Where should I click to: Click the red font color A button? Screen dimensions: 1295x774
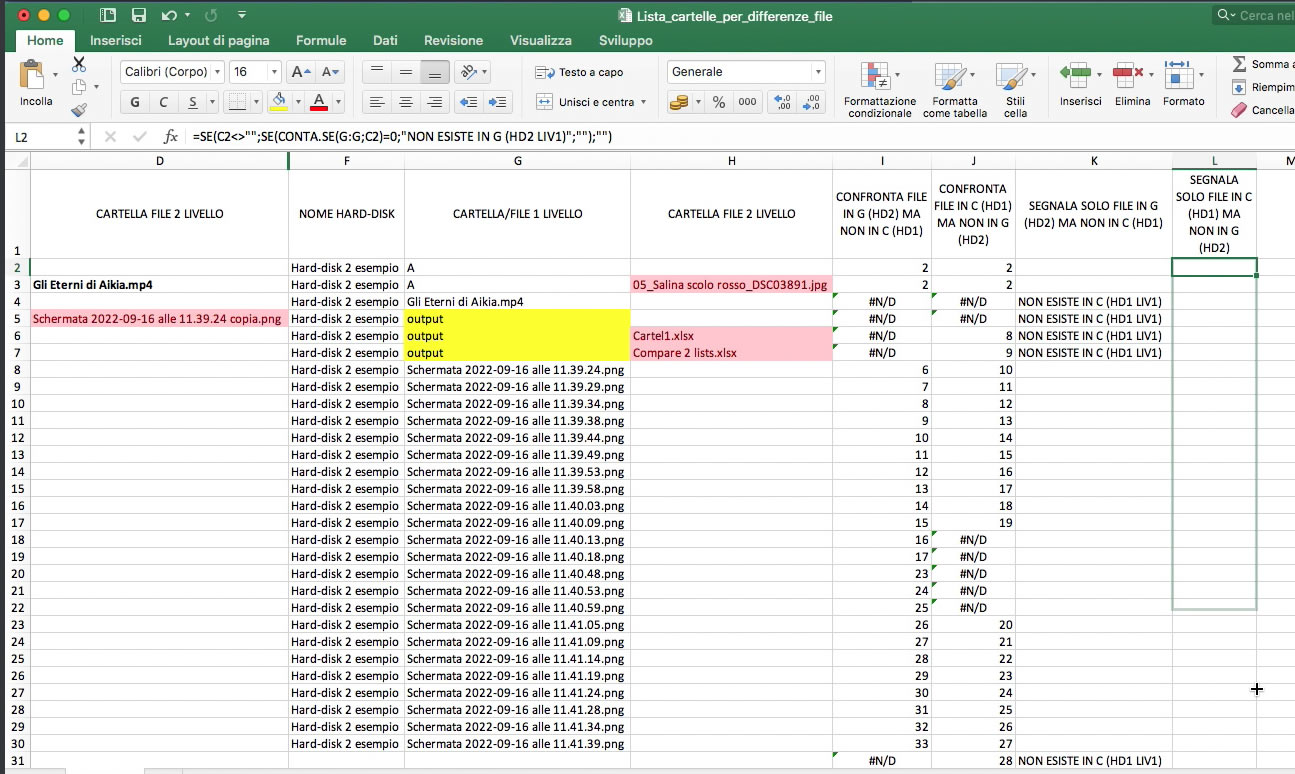[319, 102]
